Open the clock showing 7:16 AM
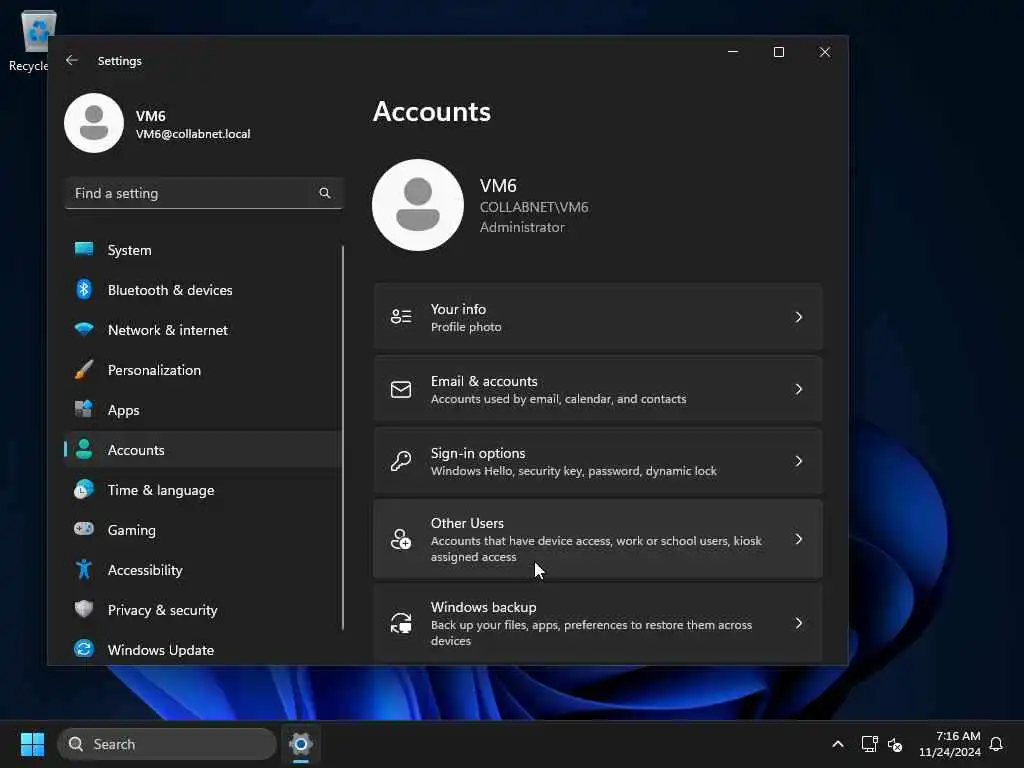Screen dimensions: 1024x768 pyautogui.click(x=950, y=744)
